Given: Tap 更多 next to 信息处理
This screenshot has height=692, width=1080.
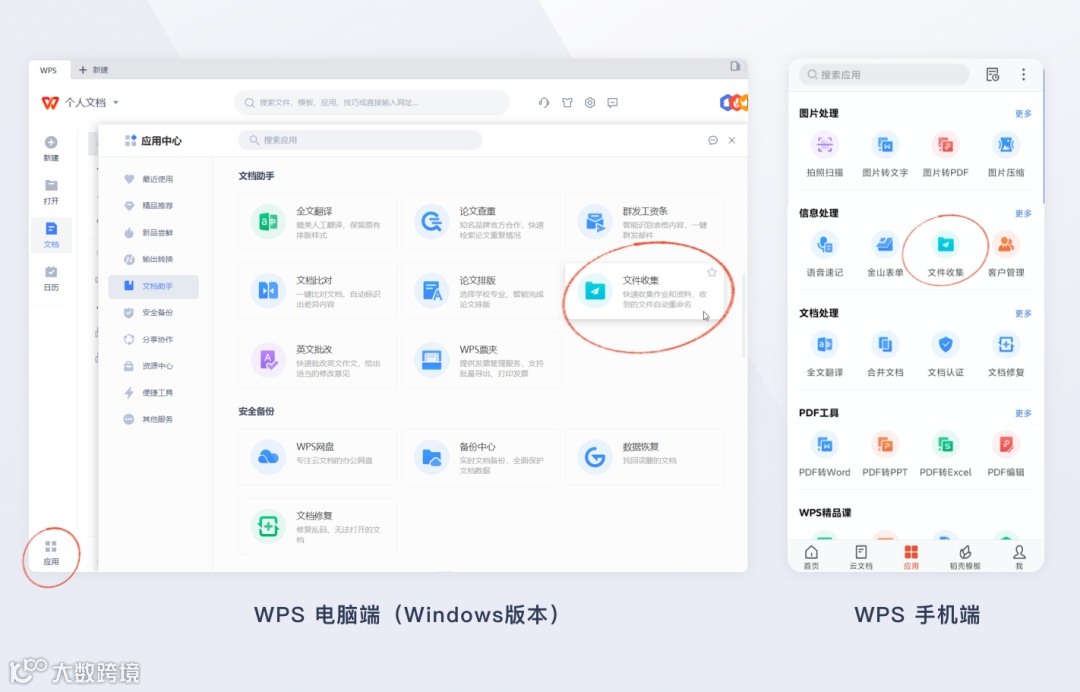Looking at the screenshot, I should click(x=1023, y=213).
